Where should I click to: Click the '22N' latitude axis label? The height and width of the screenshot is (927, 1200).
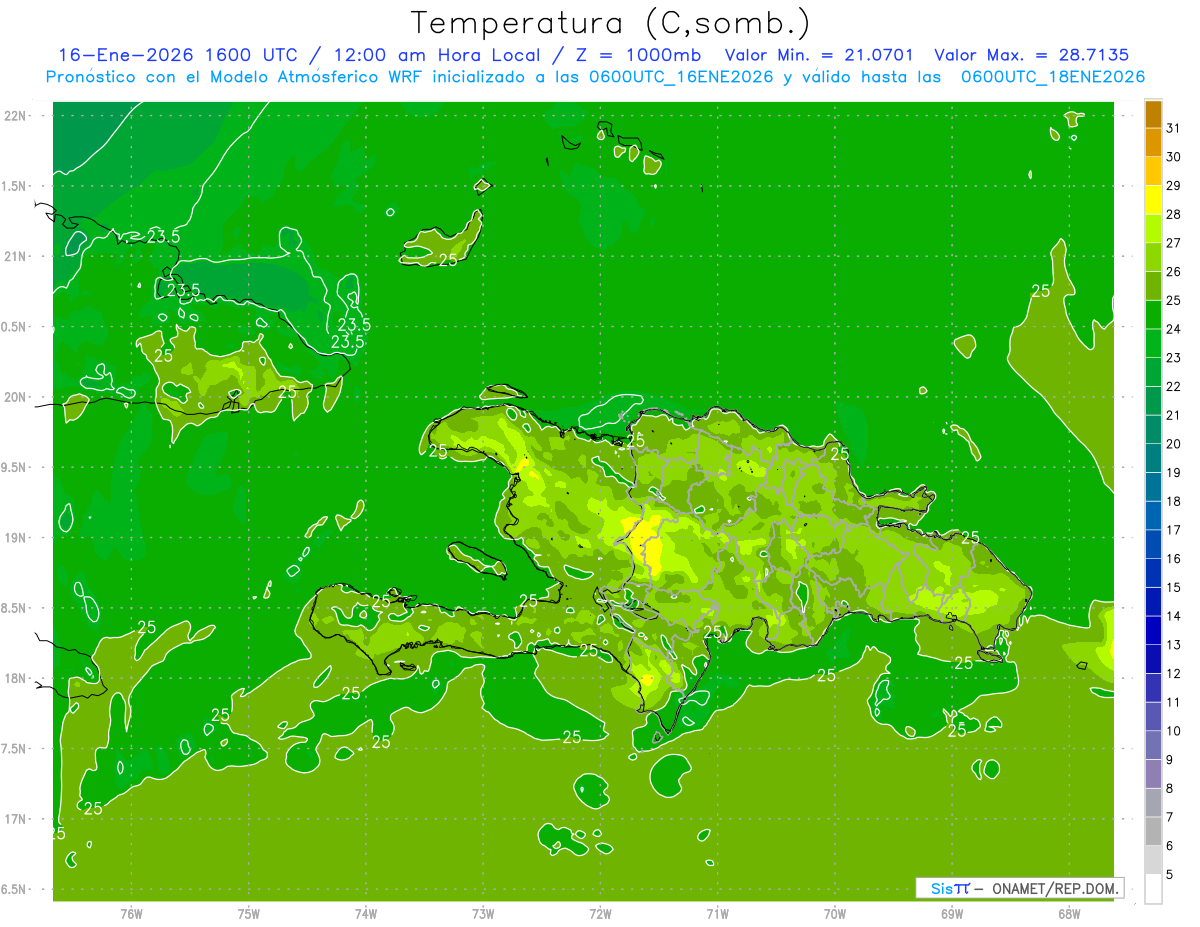15,116
